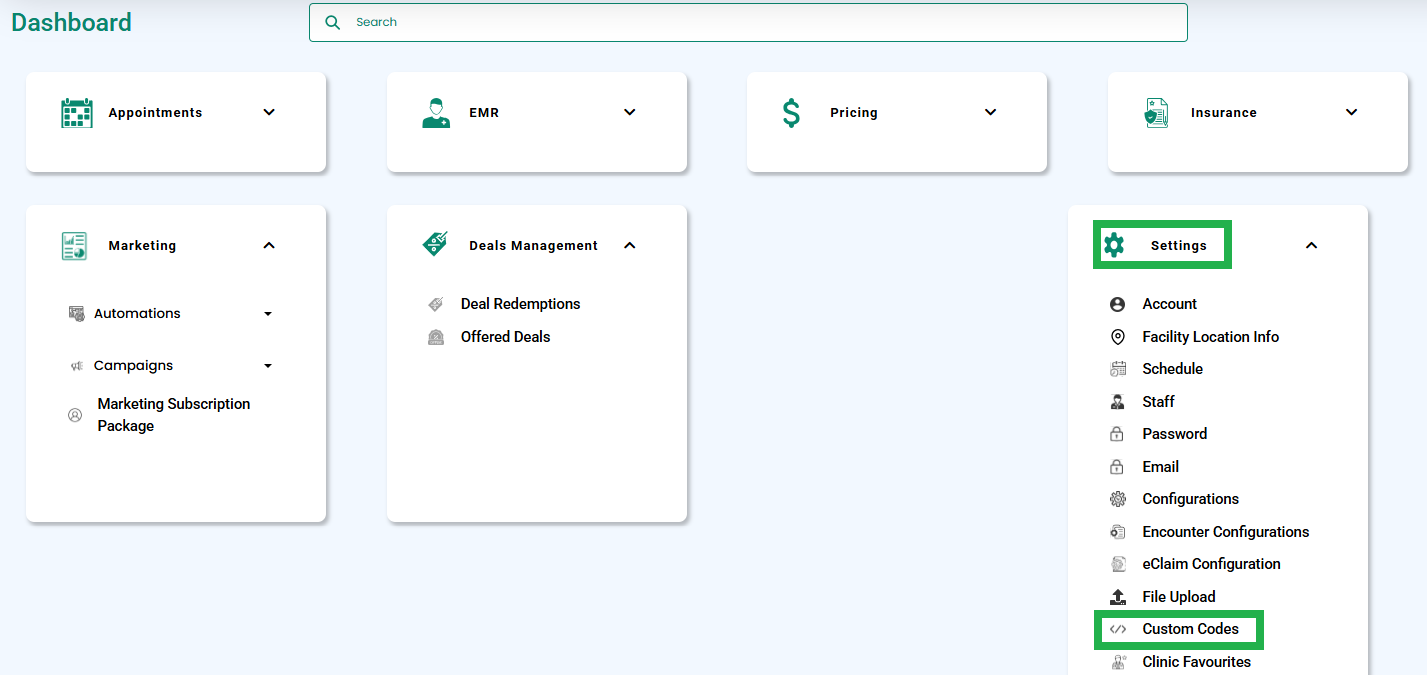This screenshot has width=1427, height=675.
Task: Click the Custom Codes brackets icon
Action: tap(1118, 629)
